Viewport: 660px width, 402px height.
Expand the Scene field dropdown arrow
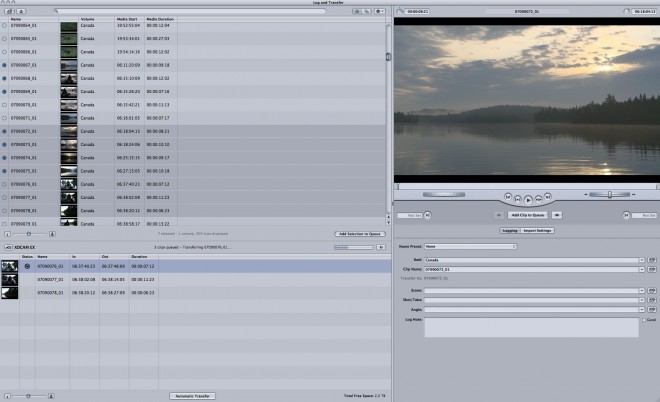(640, 291)
